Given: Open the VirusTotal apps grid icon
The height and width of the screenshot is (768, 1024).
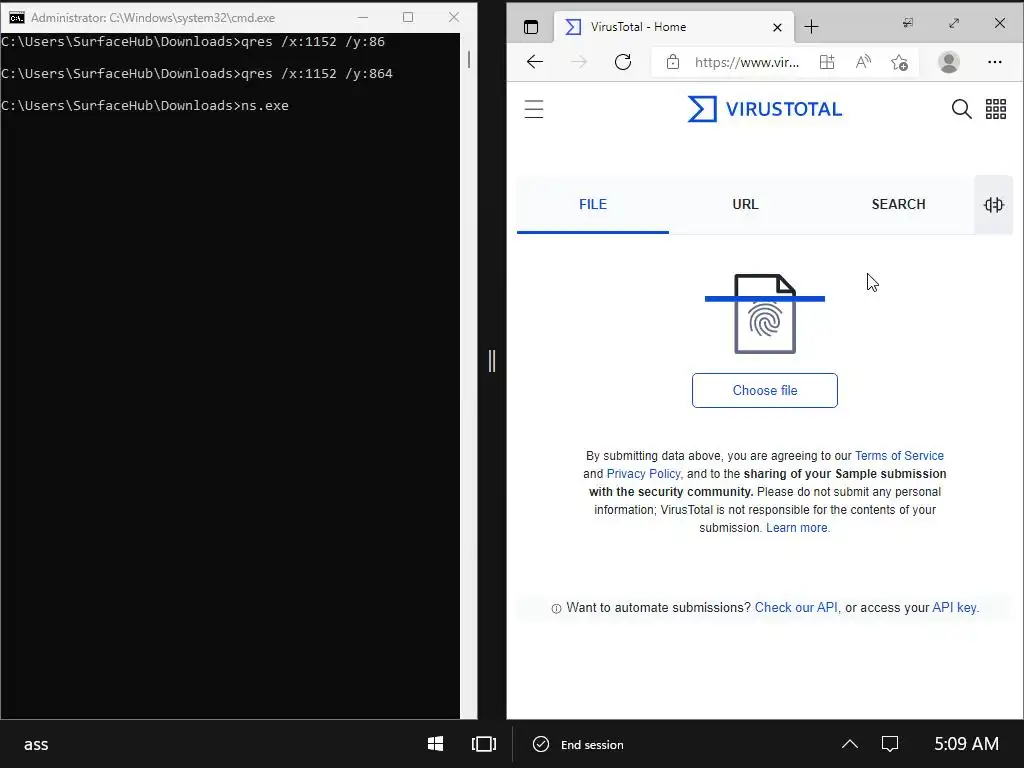Looking at the screenshot, I should tap(996, 109).
